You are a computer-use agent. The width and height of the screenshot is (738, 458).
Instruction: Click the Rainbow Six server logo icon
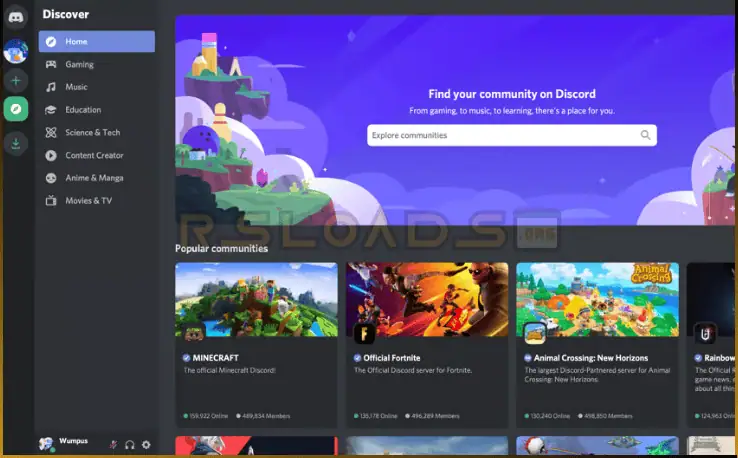(x=705, y=334)
